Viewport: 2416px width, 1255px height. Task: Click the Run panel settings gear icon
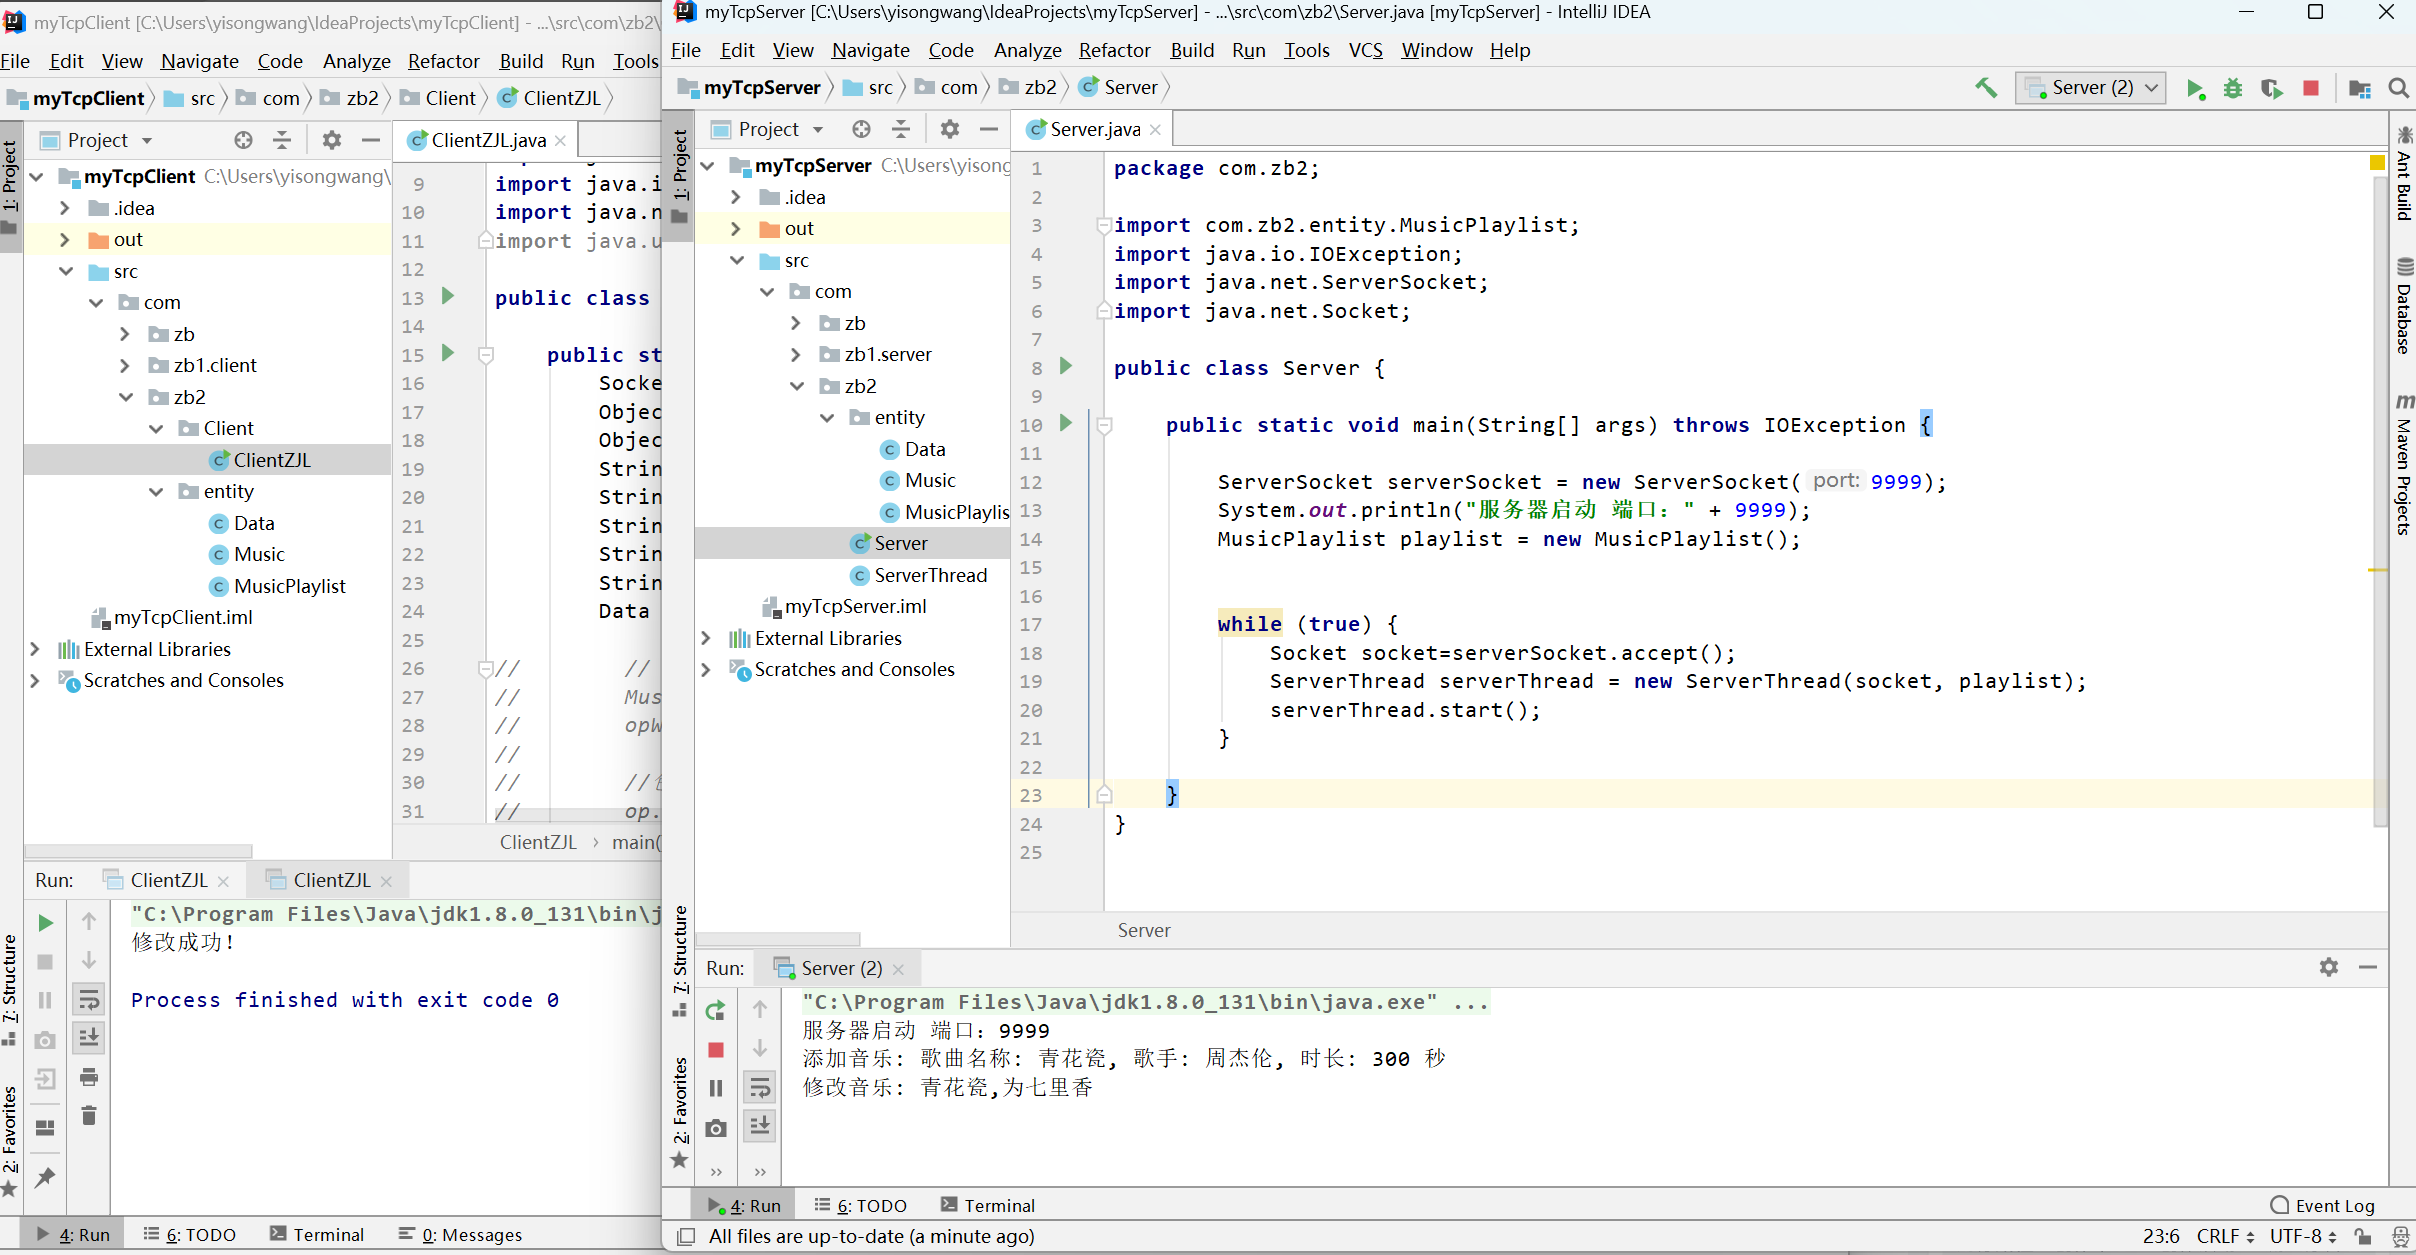(2329, 967)
